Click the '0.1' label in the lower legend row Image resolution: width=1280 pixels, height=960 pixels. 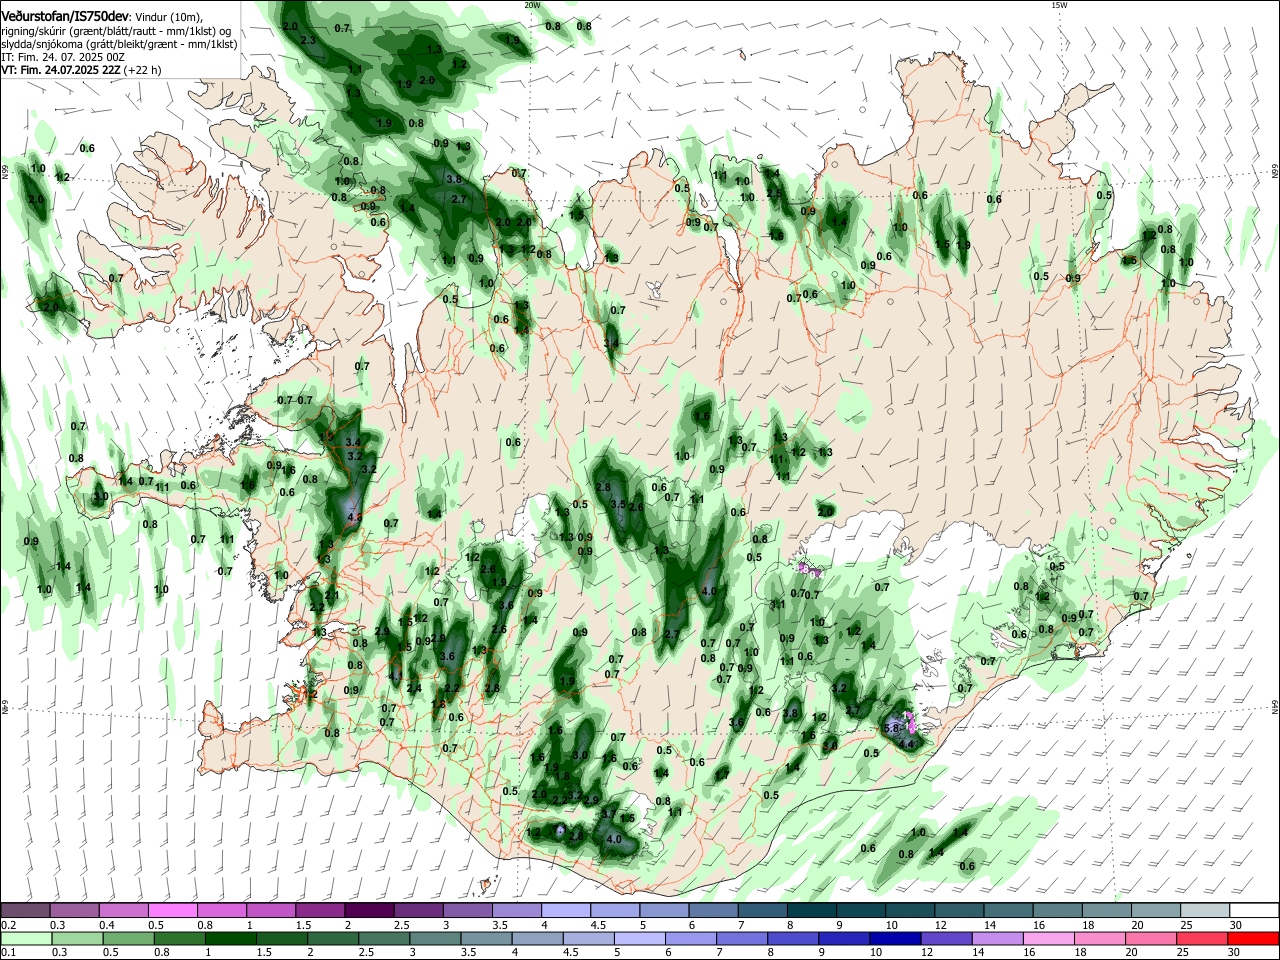pos(9,953)
